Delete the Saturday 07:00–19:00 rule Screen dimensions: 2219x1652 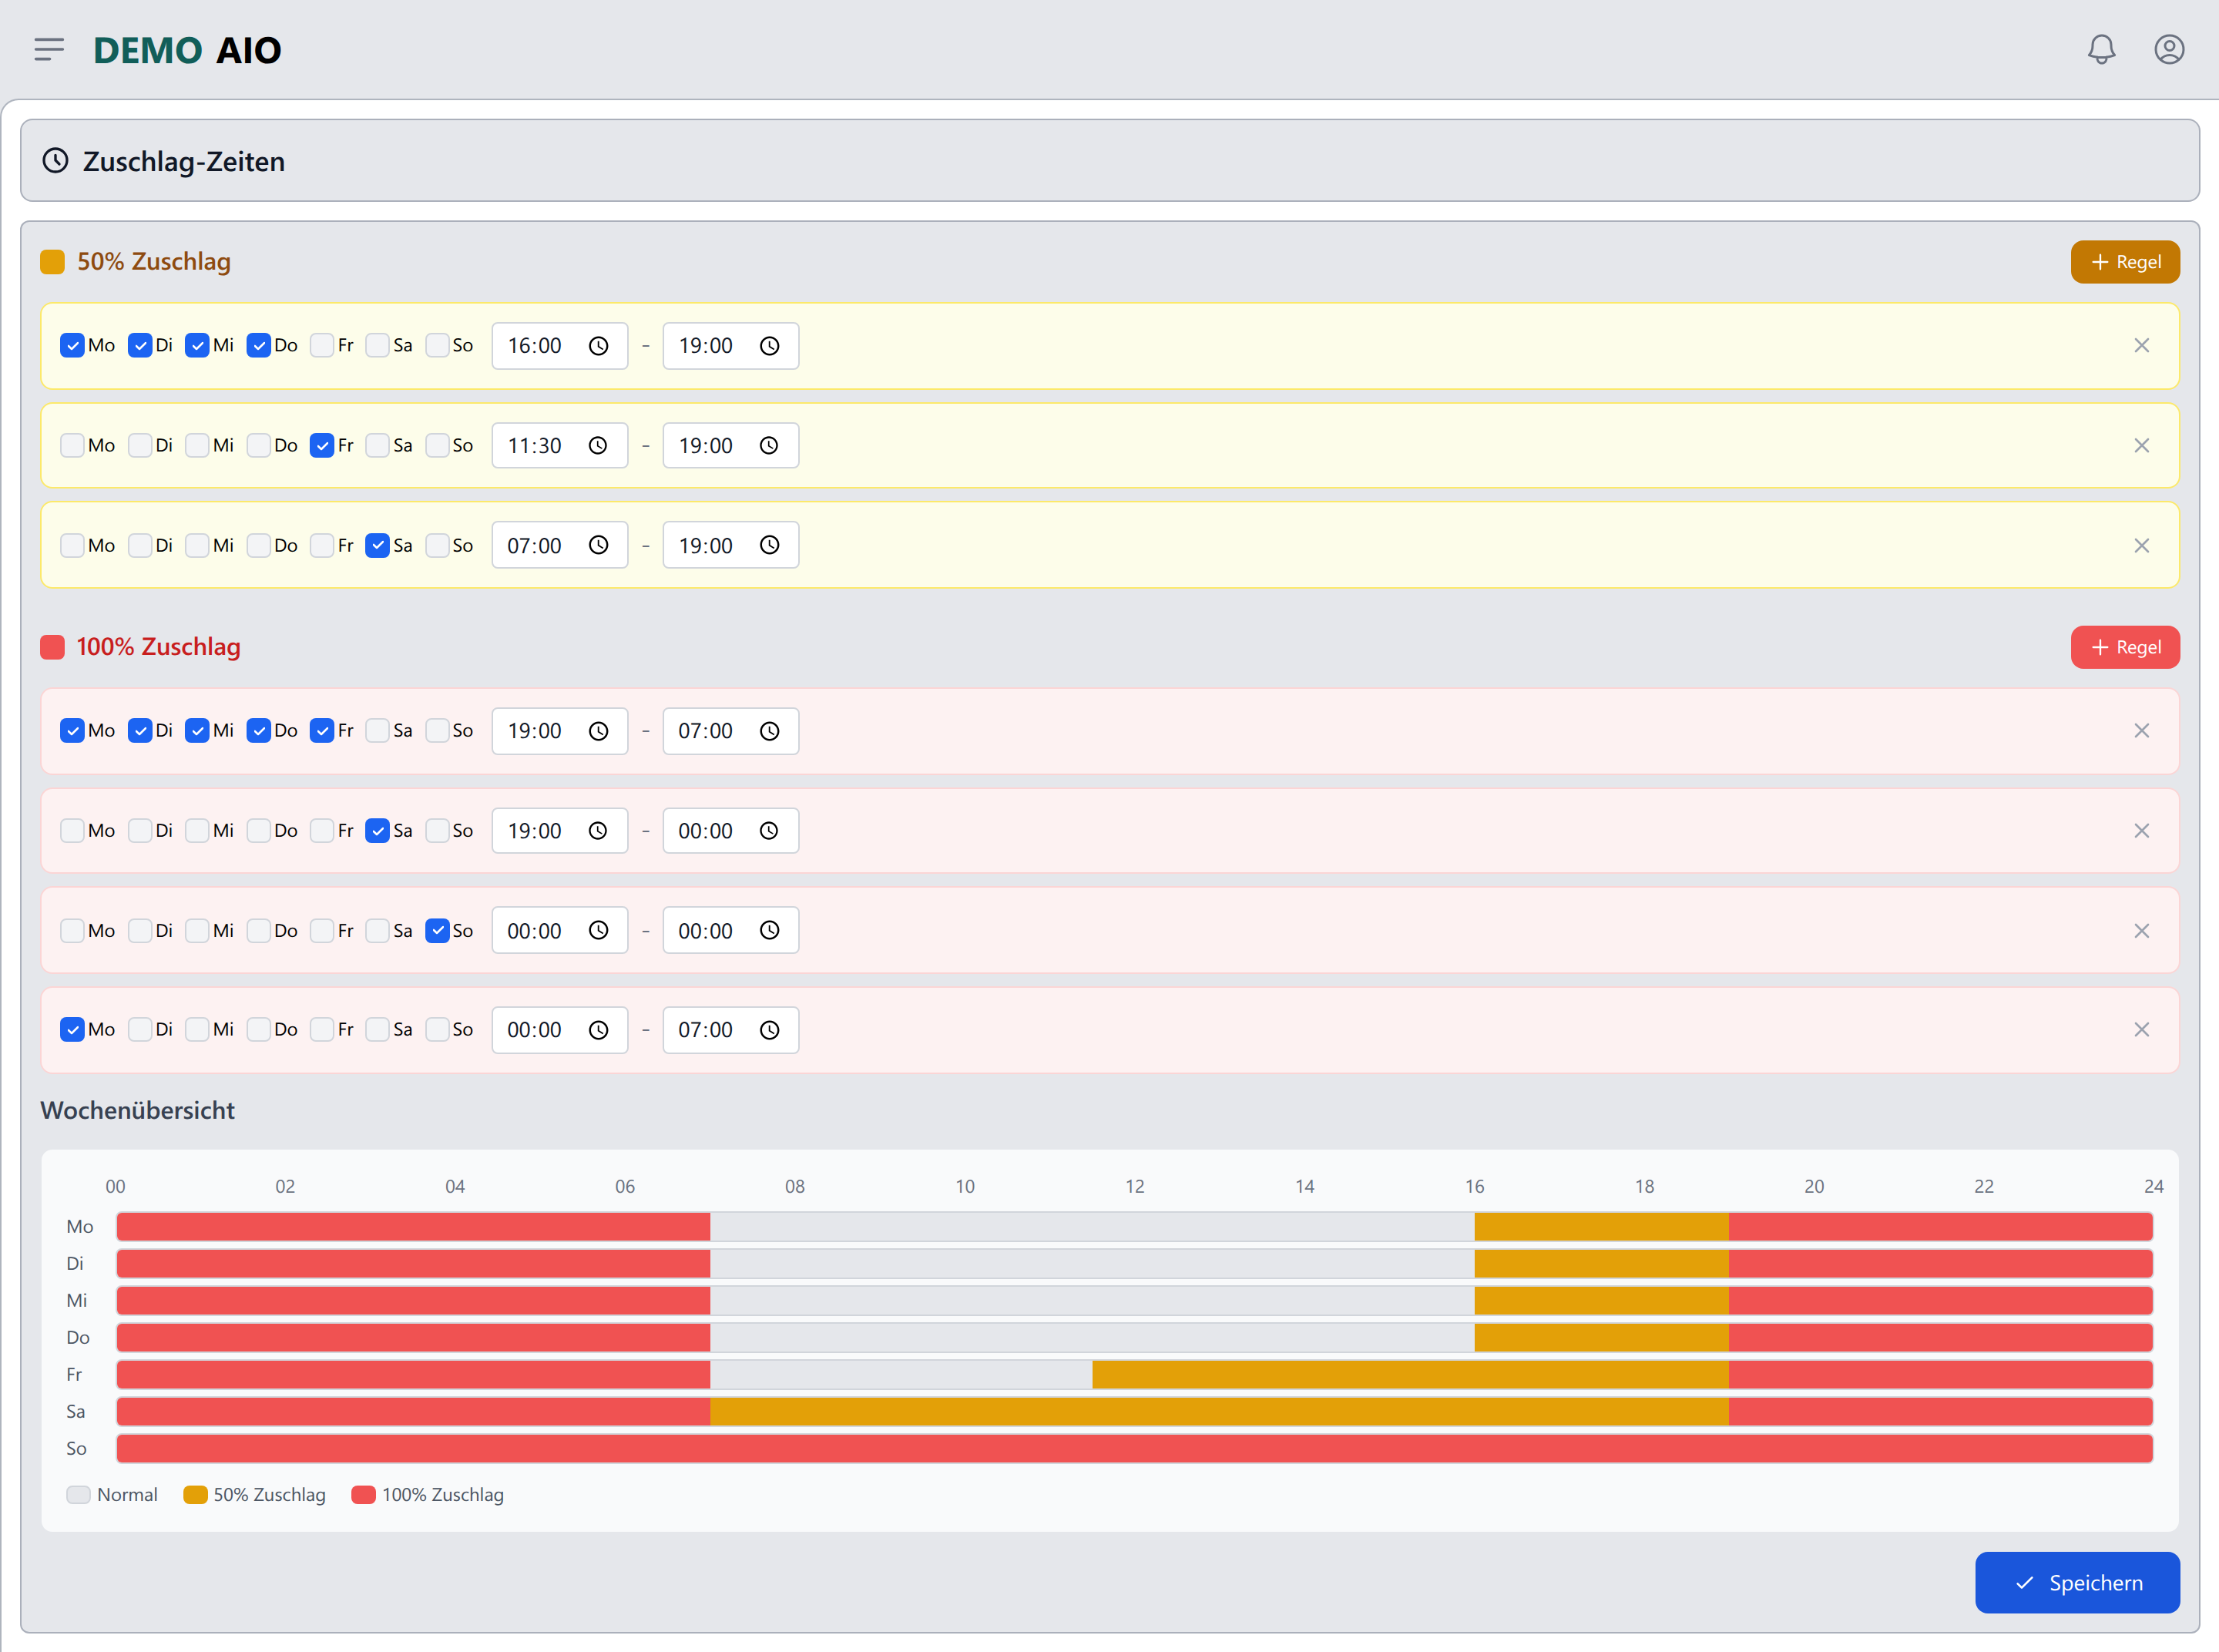2141,546
